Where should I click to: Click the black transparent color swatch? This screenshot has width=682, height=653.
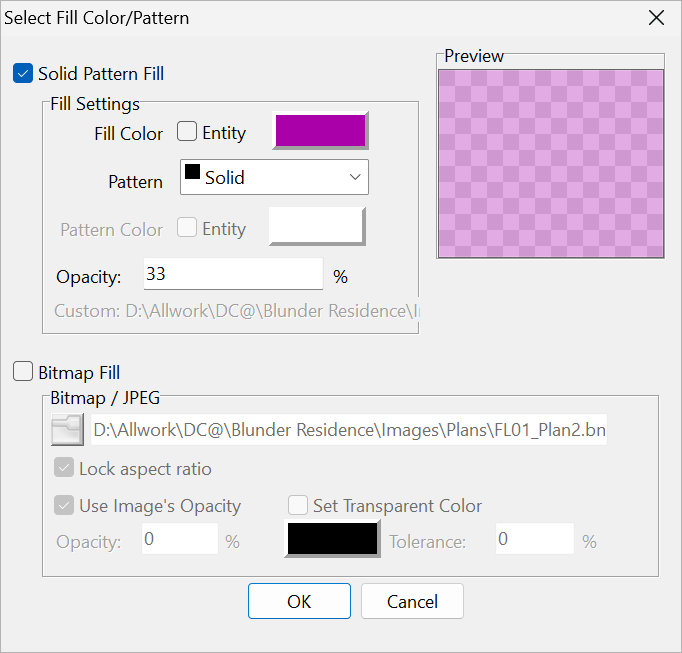(x=332, y=539)
